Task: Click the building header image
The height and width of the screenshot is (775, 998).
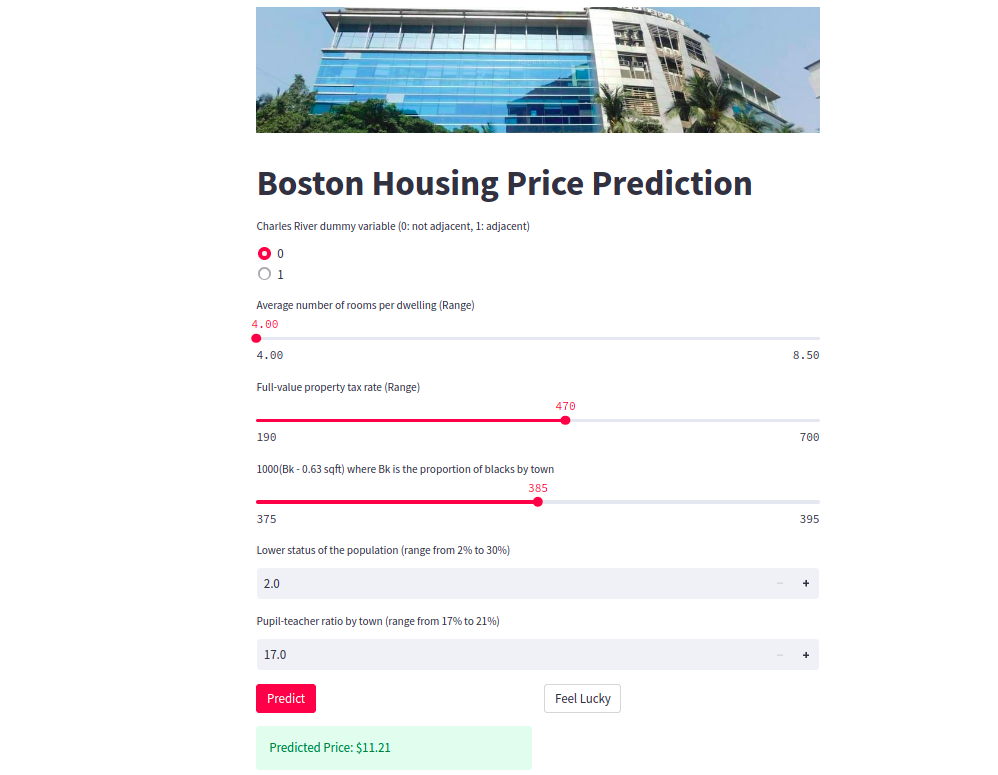Action: 538,70
